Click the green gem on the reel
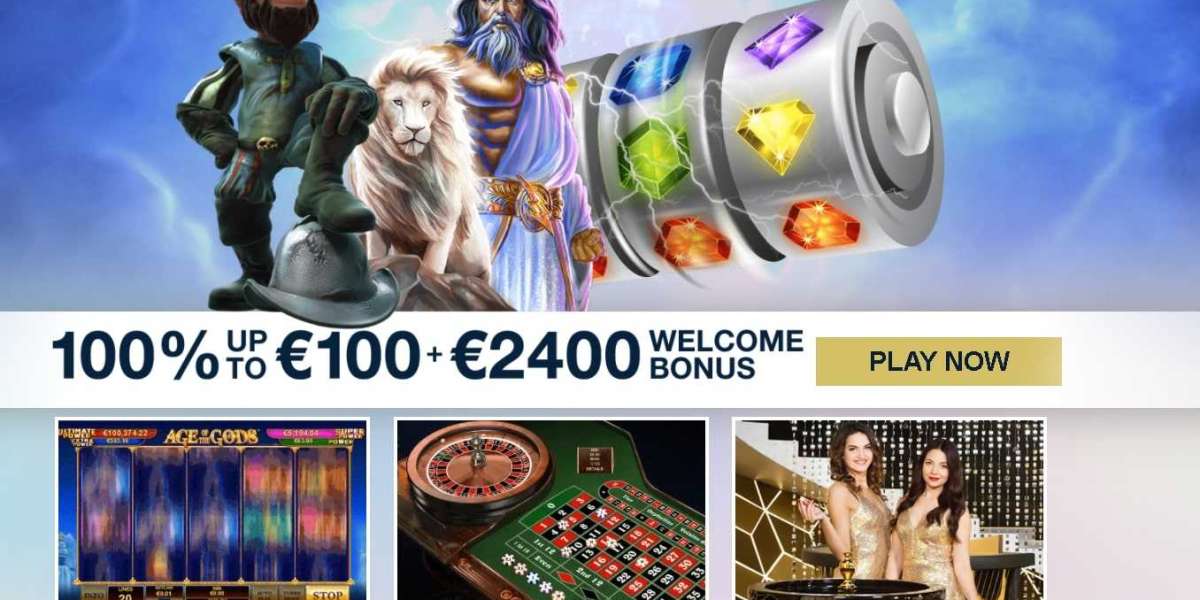The image size is (1200, 600). (x=654, y=159)
